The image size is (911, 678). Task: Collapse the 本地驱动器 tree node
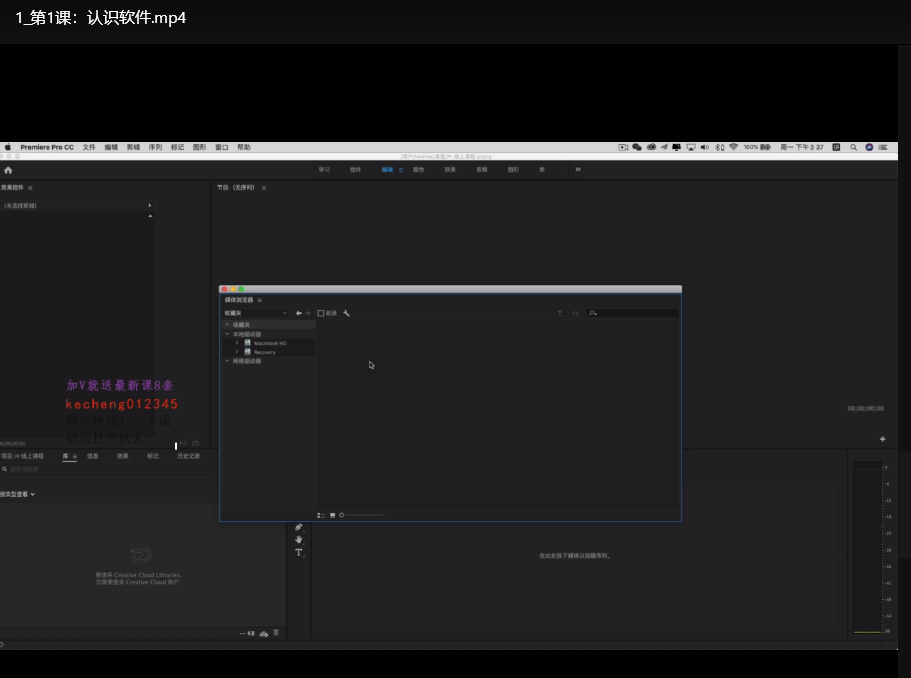pos(227,334)
